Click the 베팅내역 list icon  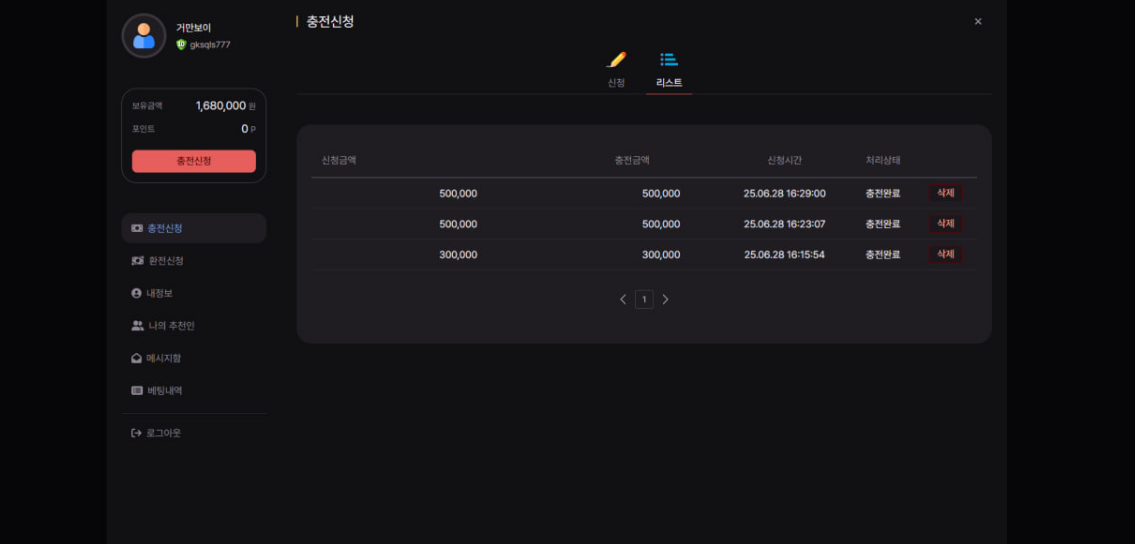(x=137, y=391)
